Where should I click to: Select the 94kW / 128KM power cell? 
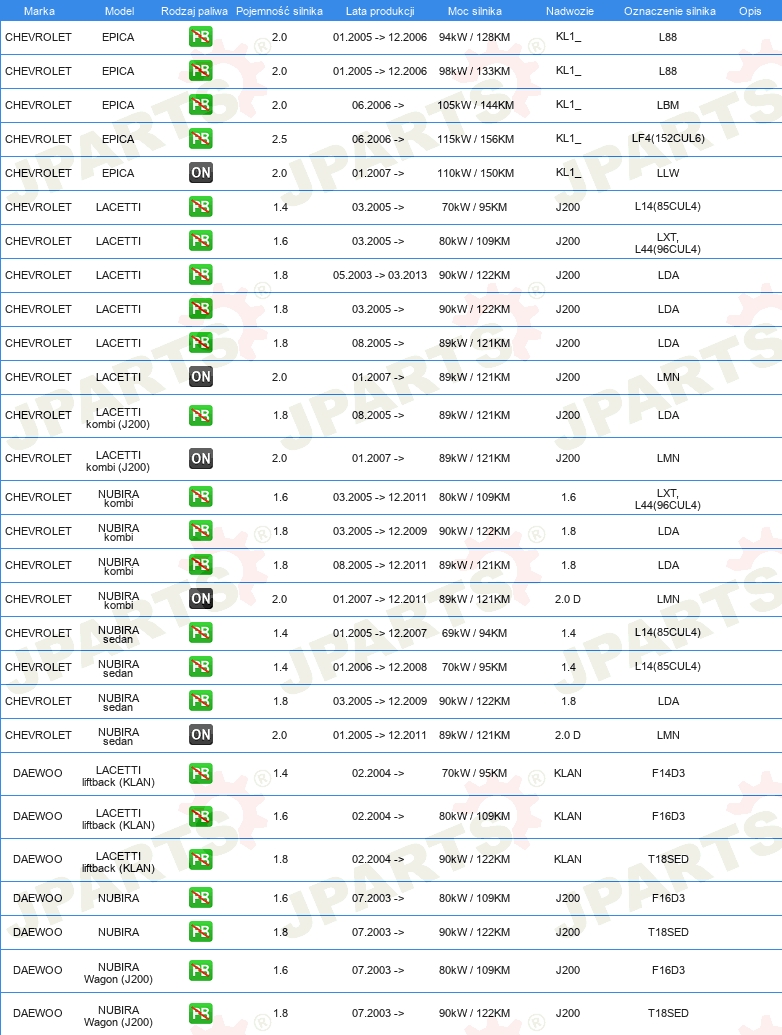tap(474, 37)
